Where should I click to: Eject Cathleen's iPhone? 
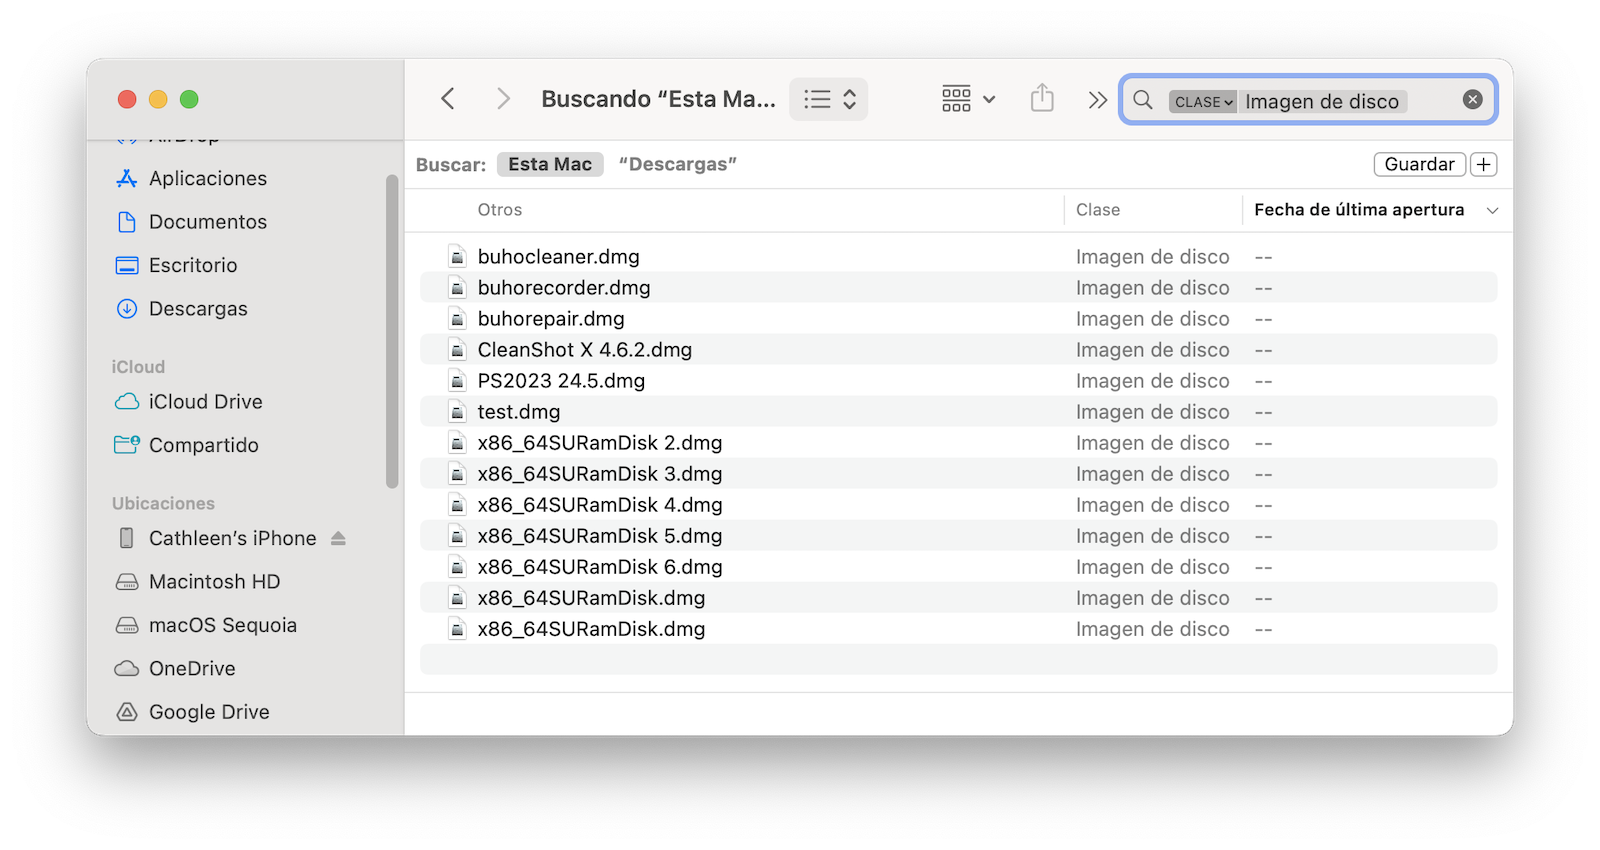click(x=338, y=538)
